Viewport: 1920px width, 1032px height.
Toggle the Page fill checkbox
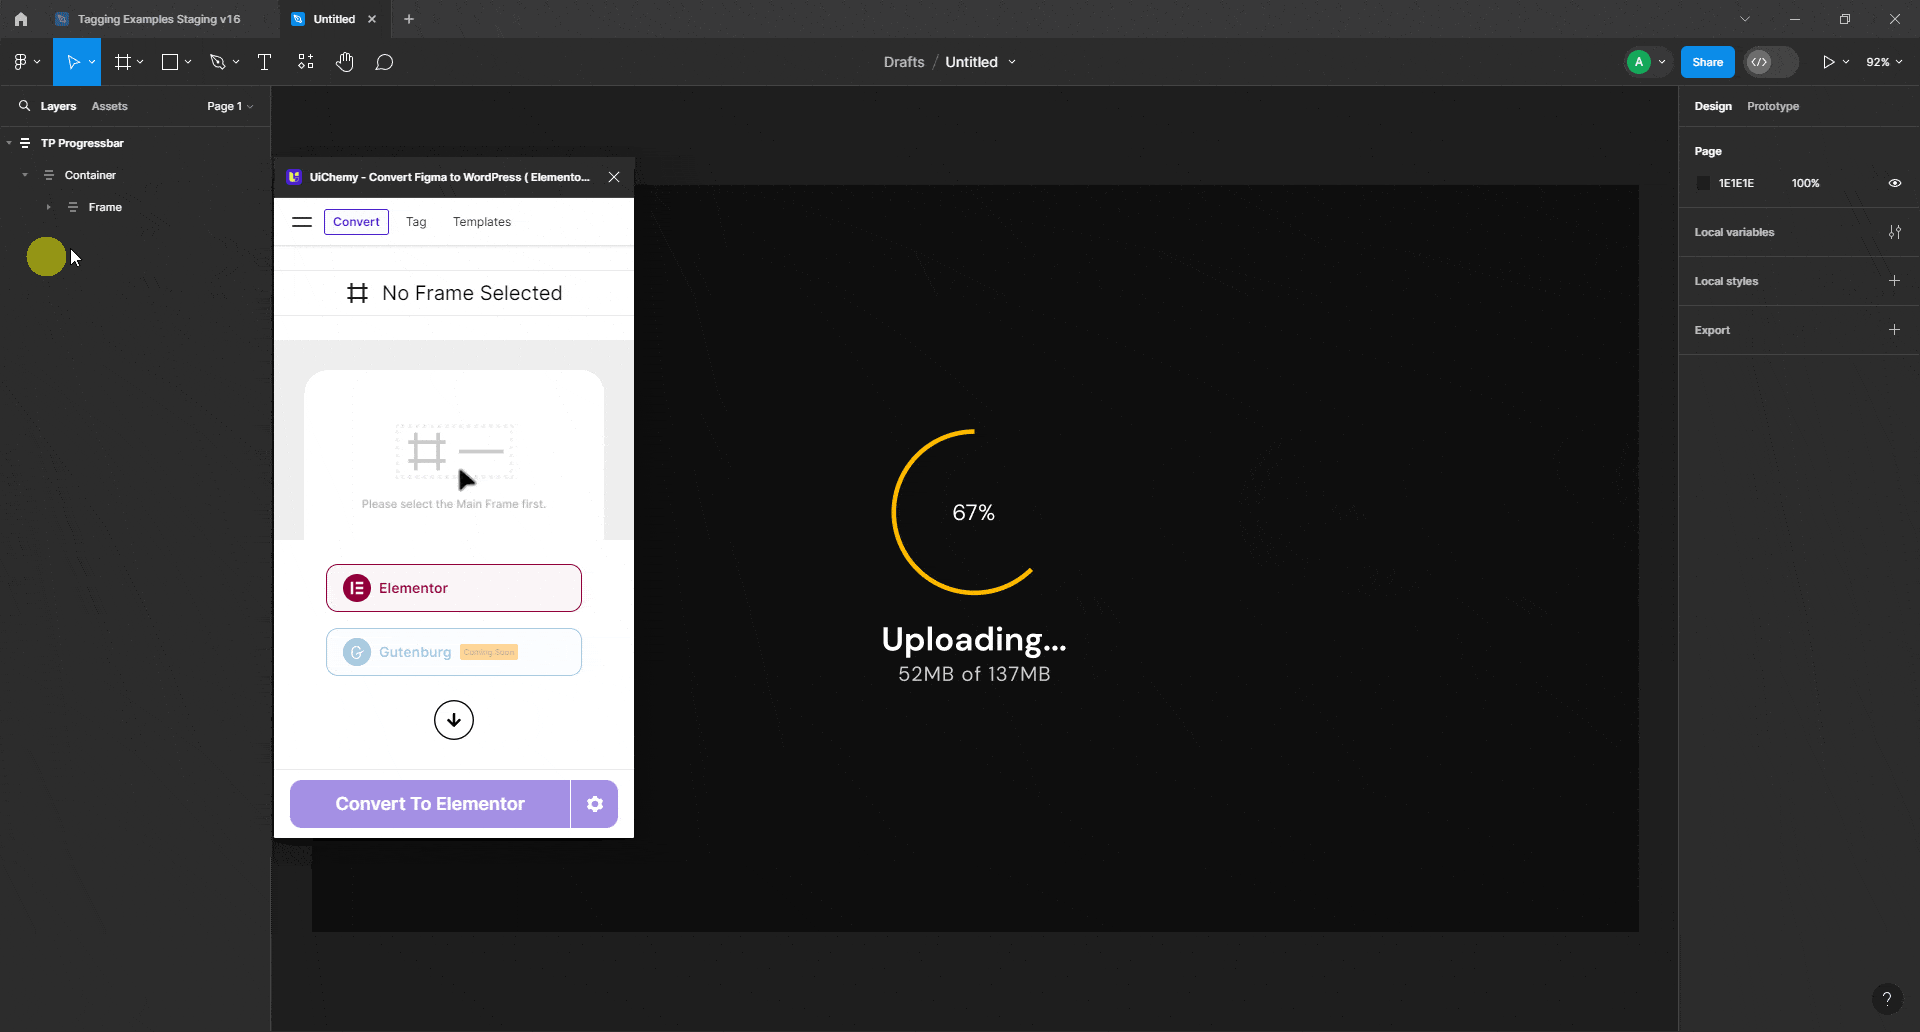(x=1703, y=182)
